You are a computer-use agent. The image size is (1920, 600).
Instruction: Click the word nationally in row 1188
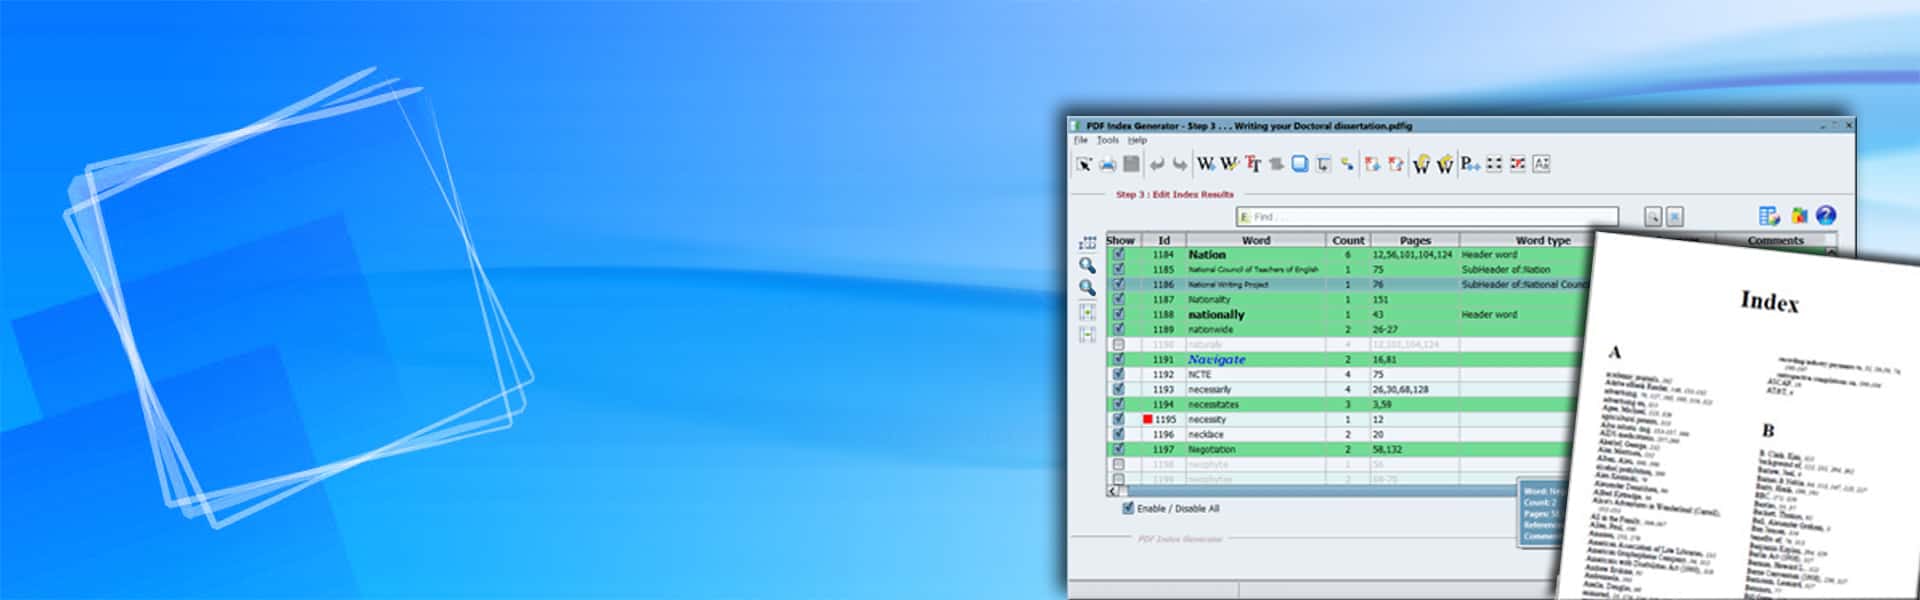[x=1216, y=314]
